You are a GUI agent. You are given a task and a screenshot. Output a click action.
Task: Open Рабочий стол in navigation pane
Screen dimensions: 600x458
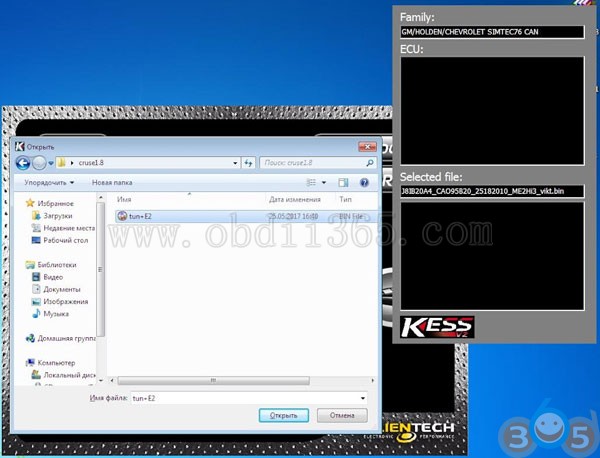click(x=65, y=240)
